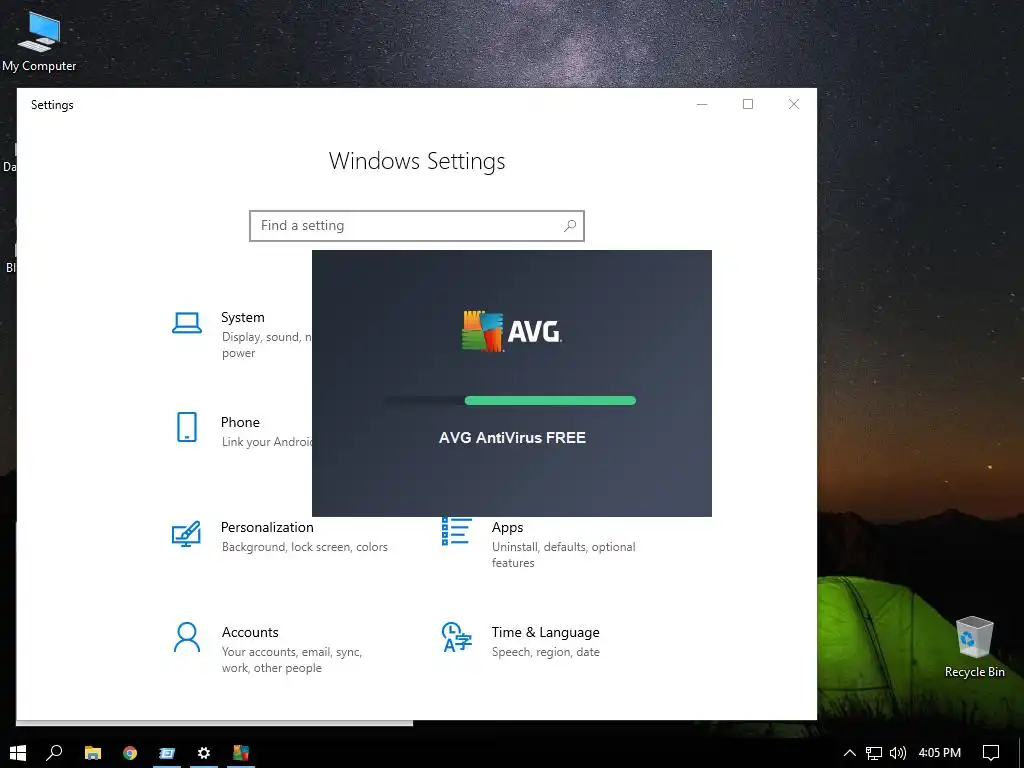Click the AVG logo in the splash screen
This screenshot has height=768, width=1024.
coord(512,331)
